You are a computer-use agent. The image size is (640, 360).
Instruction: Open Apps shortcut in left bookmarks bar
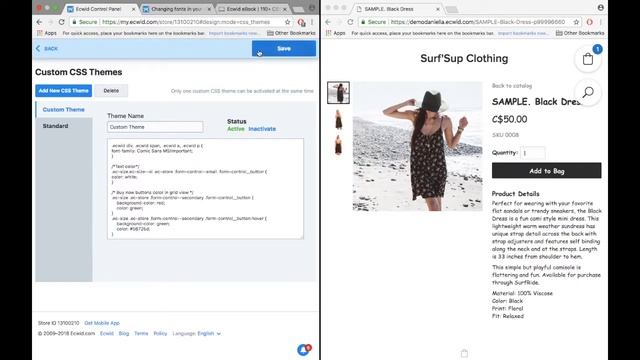47,33
